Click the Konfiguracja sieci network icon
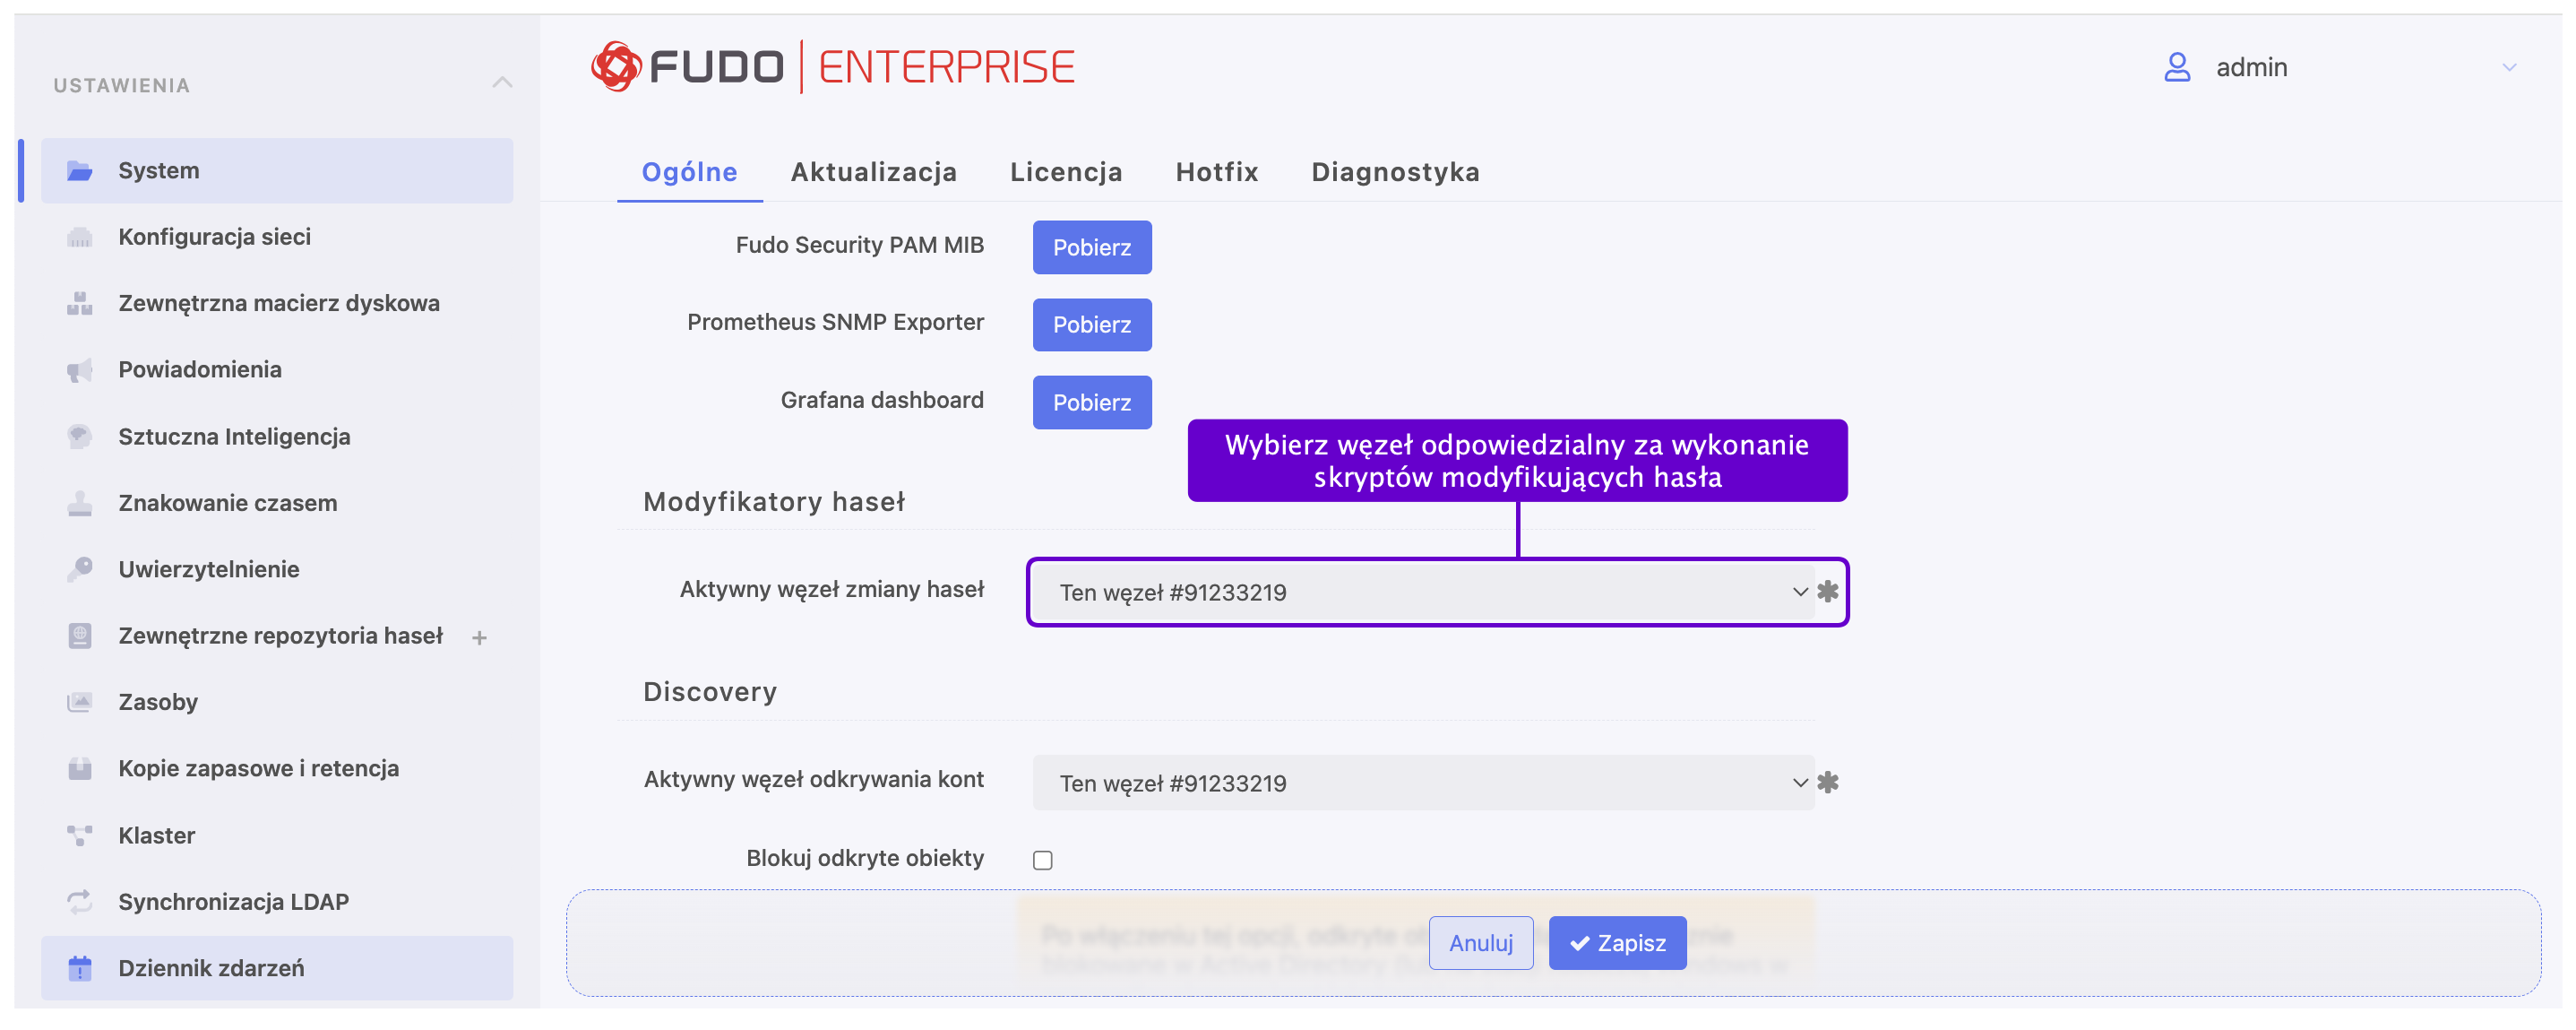This screenshot has height=1030, width=2576. point(80,237)
